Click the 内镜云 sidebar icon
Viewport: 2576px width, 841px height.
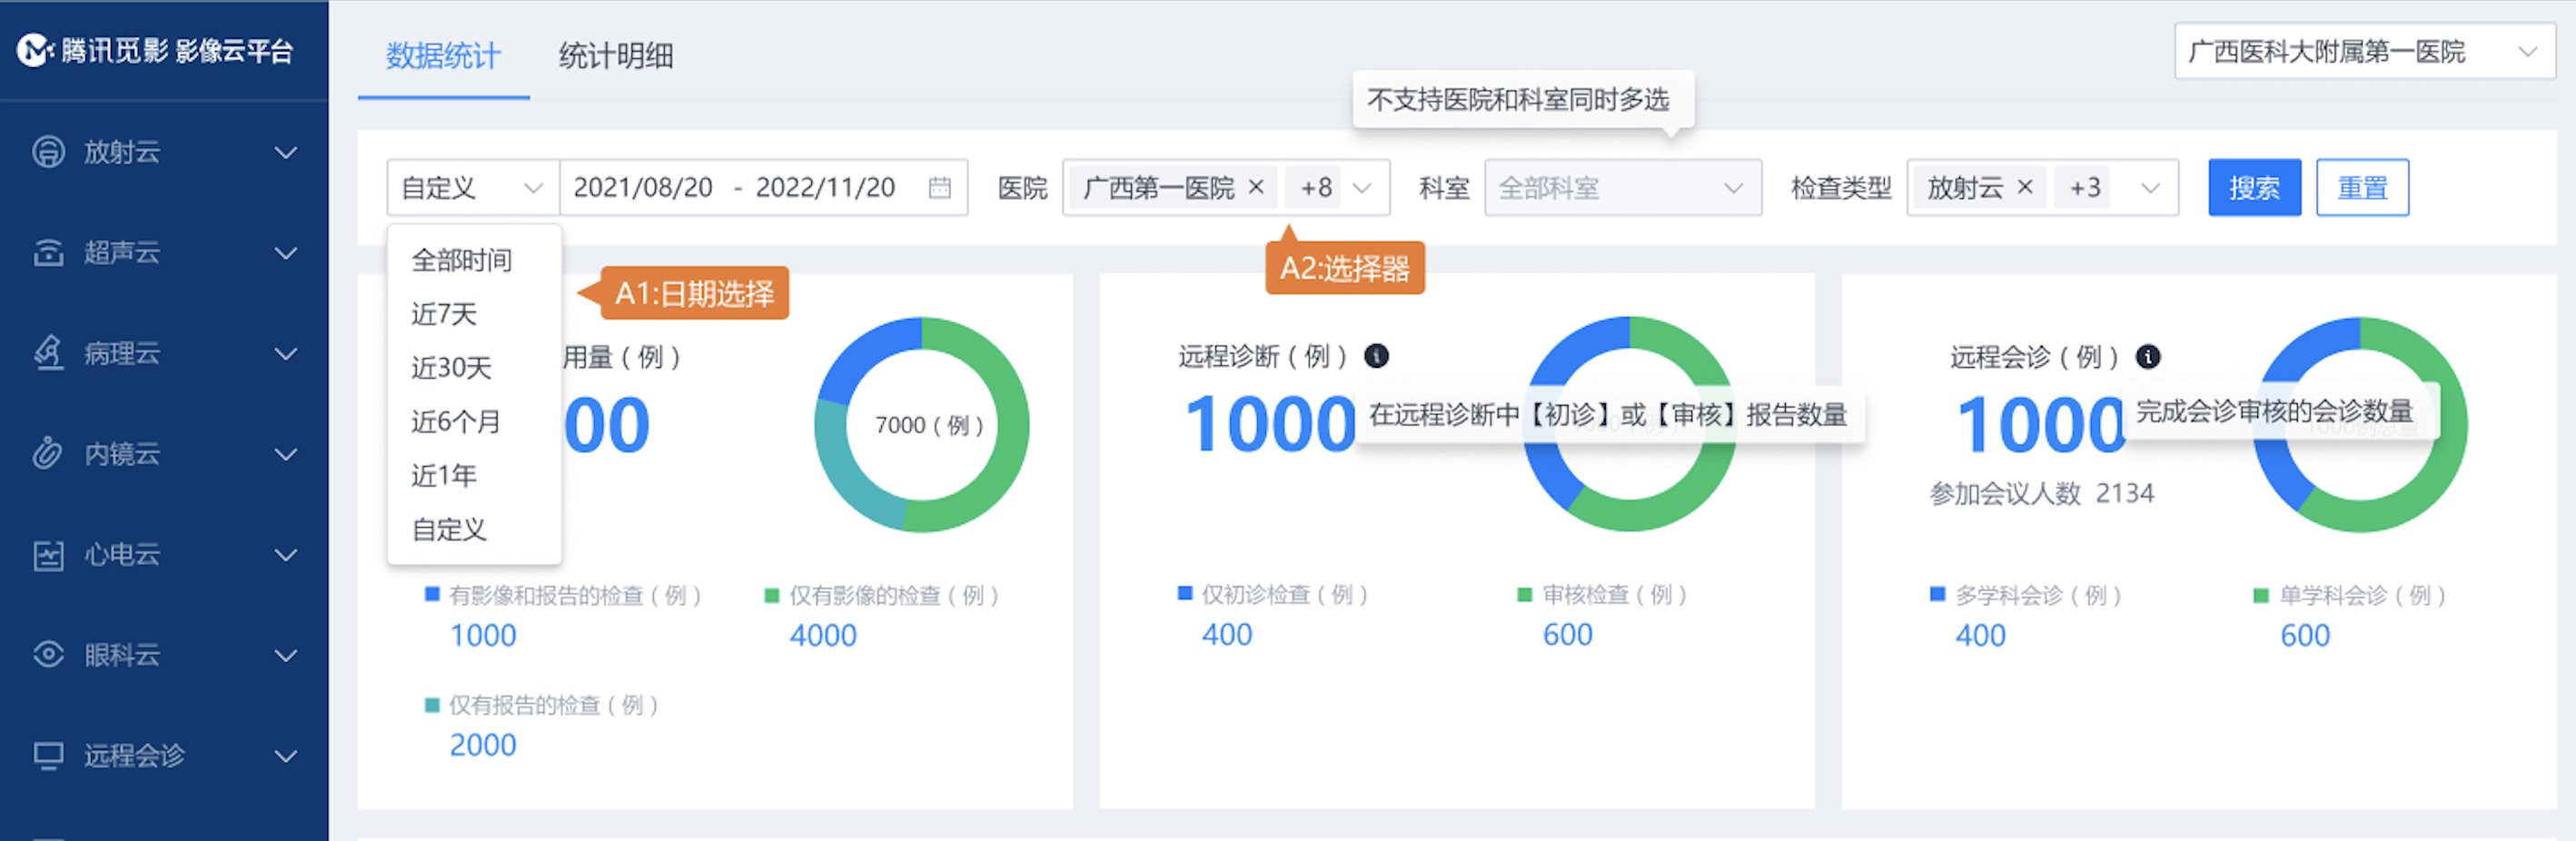(x=48, y=454)
